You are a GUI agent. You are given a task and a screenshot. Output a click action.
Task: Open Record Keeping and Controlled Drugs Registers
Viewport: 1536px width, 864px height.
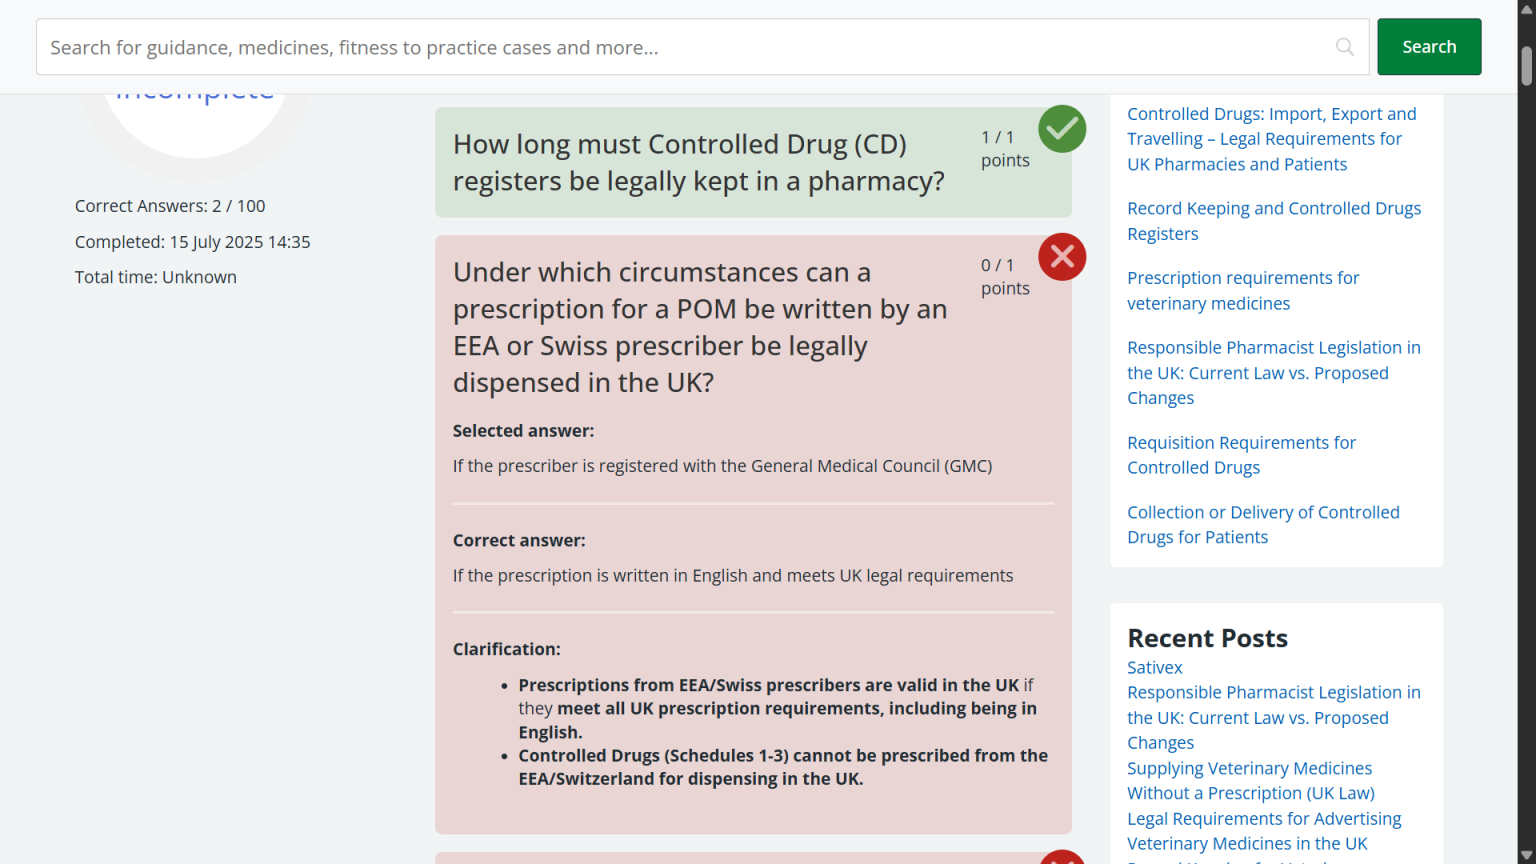click(x=1273, y=221)
